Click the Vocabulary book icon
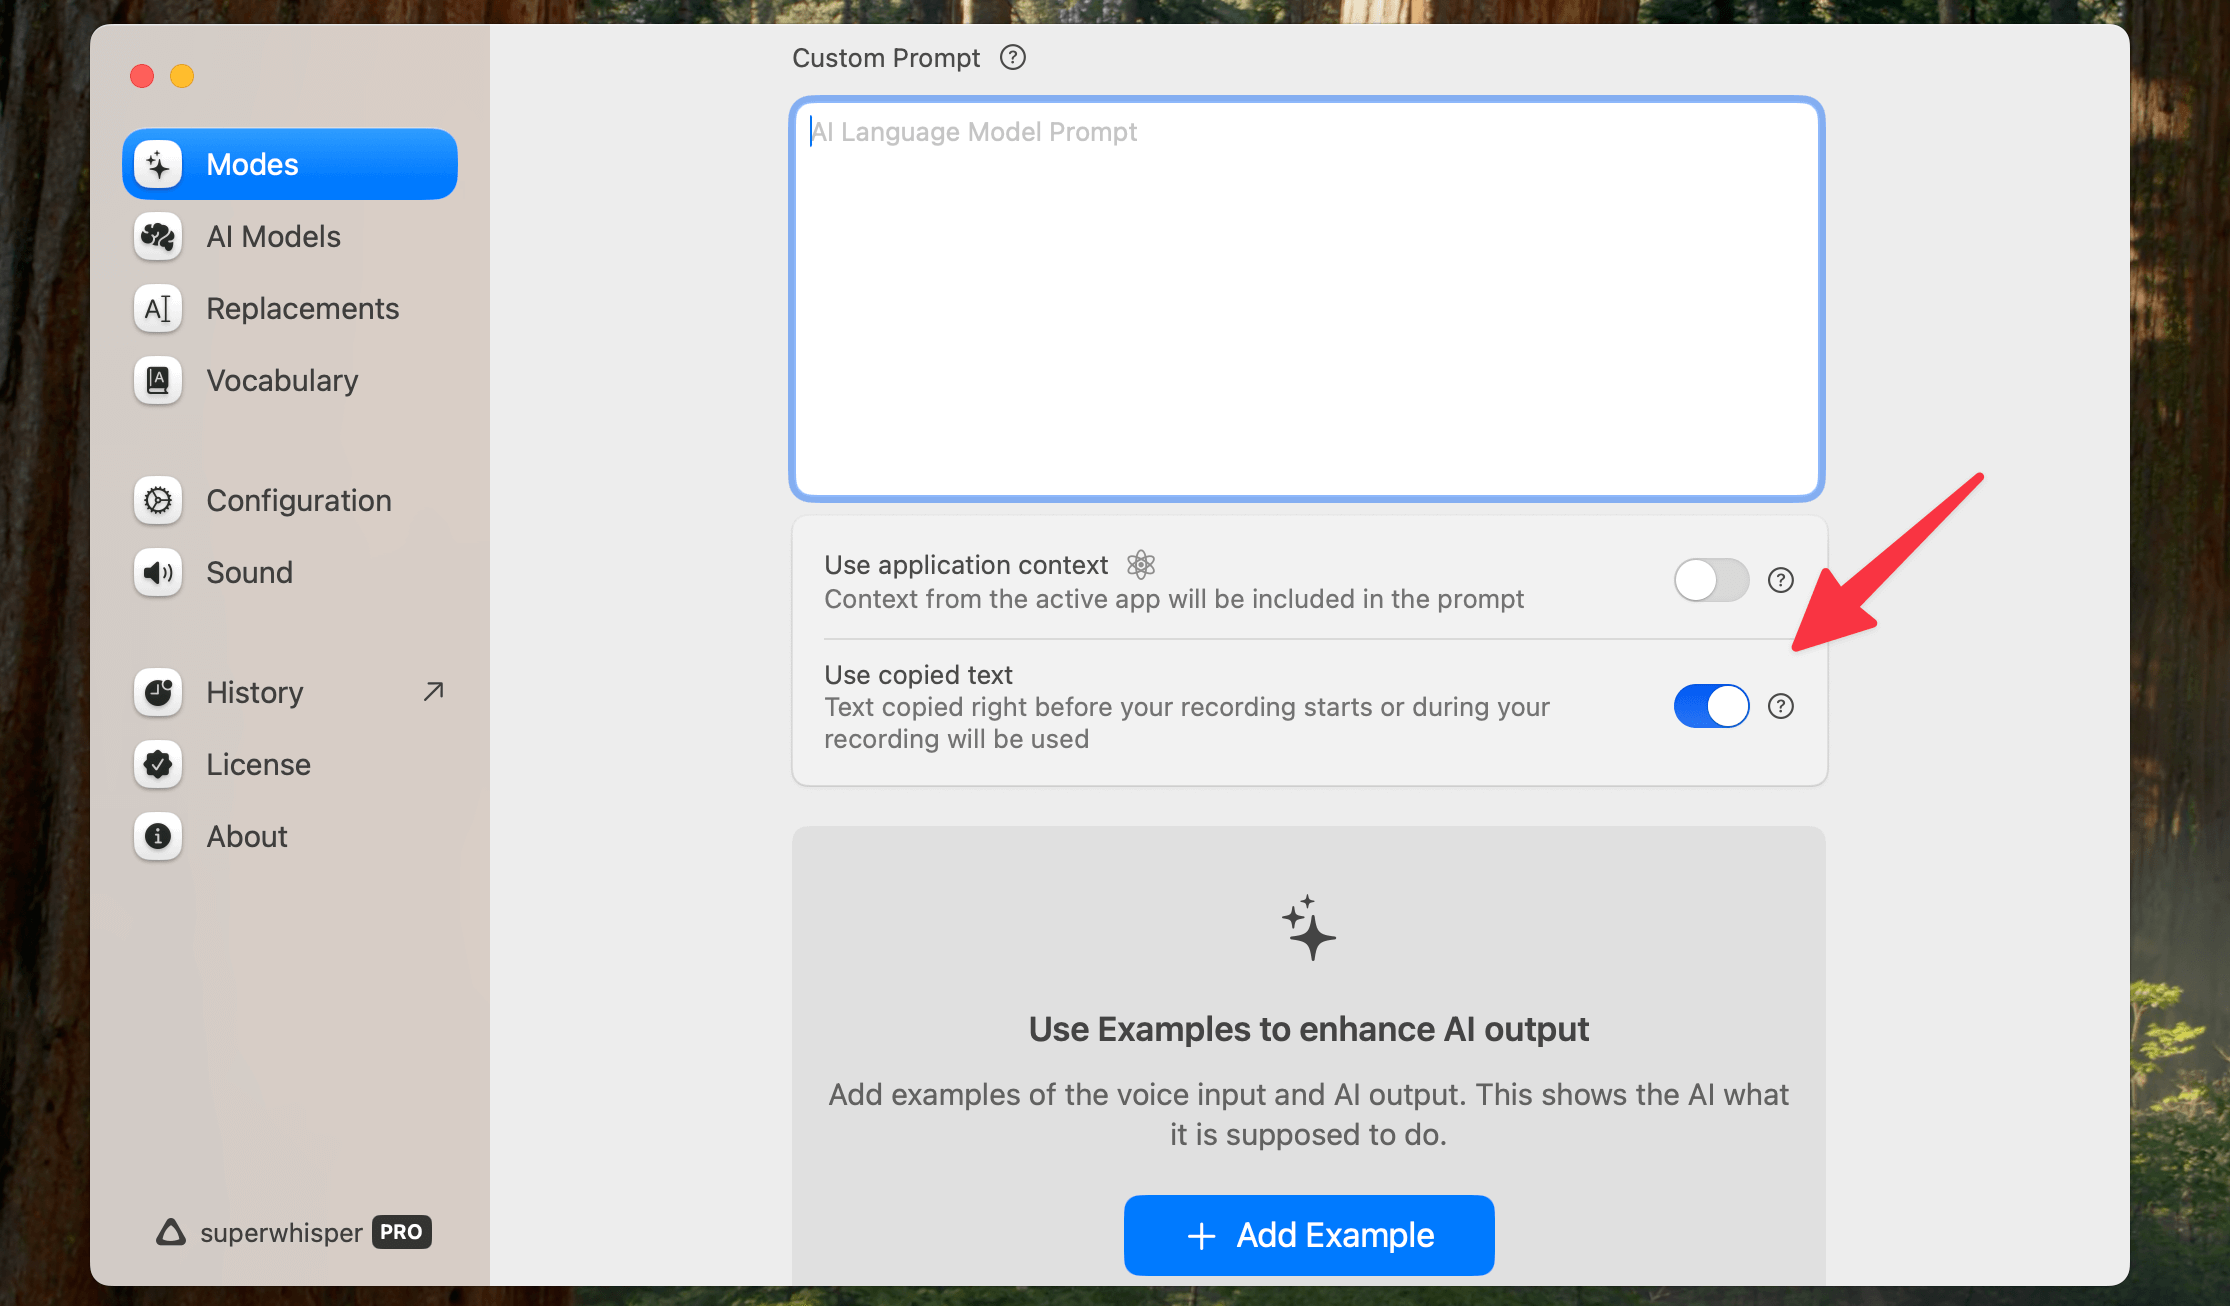 (158, 381)
